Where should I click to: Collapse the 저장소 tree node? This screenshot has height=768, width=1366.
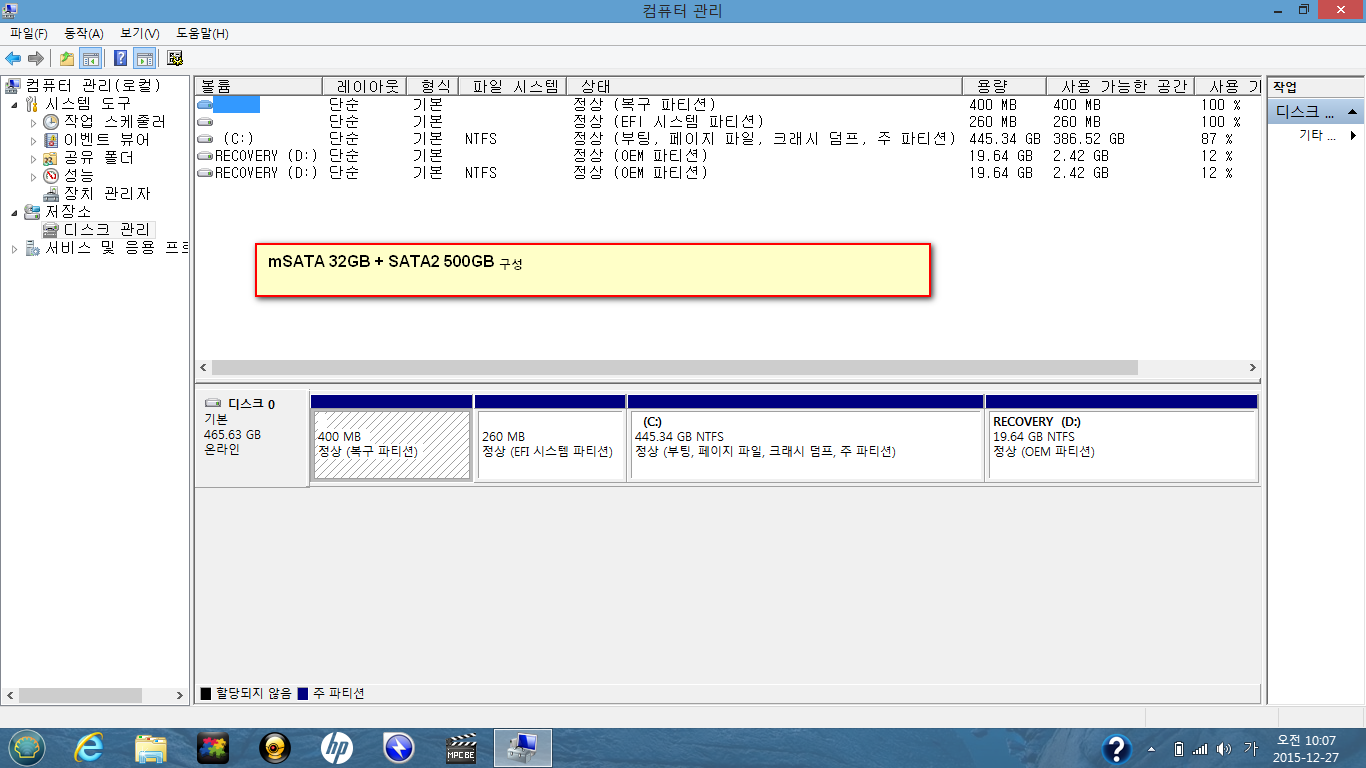pos(14,212)
